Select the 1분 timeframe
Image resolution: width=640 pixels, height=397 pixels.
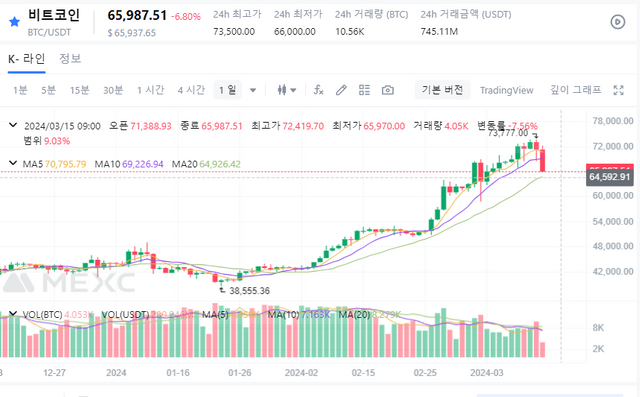[x=20, y=90]
